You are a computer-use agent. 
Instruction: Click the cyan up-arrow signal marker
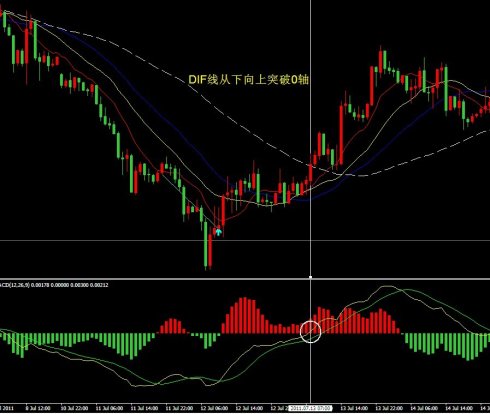(x=218, y=232)
